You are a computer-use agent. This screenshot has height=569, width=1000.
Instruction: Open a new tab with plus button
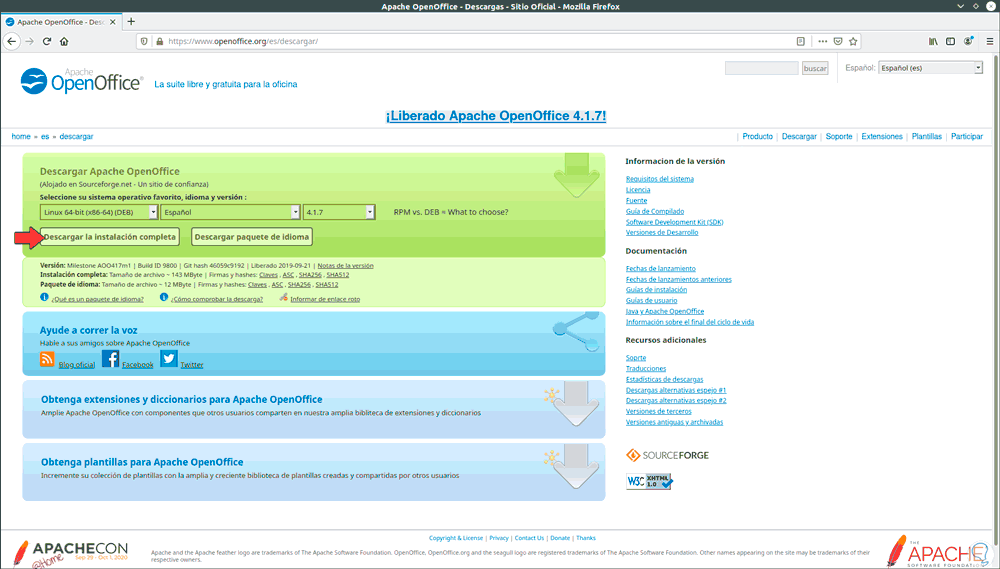131,21
